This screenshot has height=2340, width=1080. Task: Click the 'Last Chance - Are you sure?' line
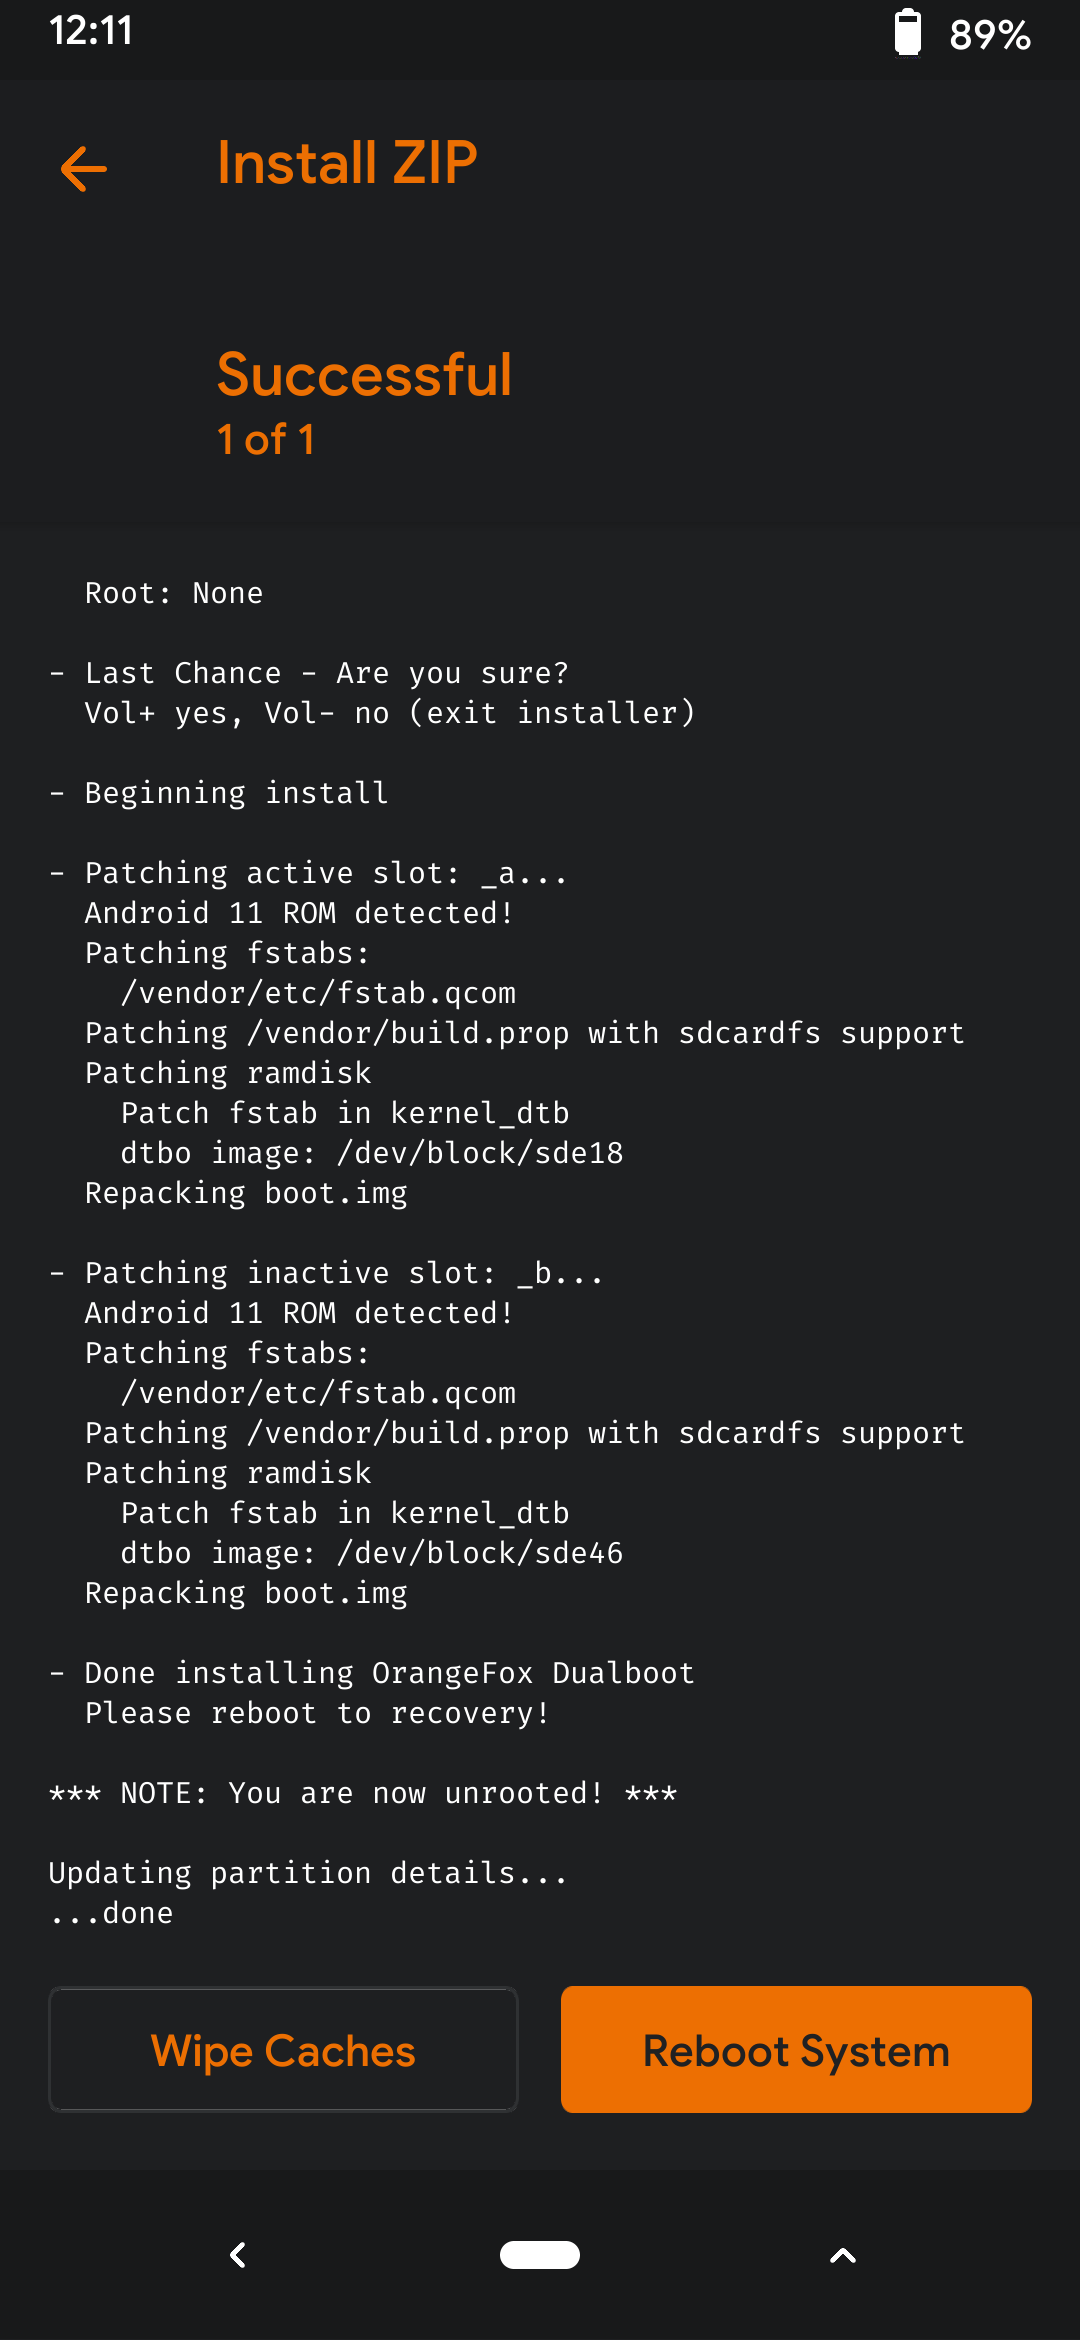click(326, 673)
